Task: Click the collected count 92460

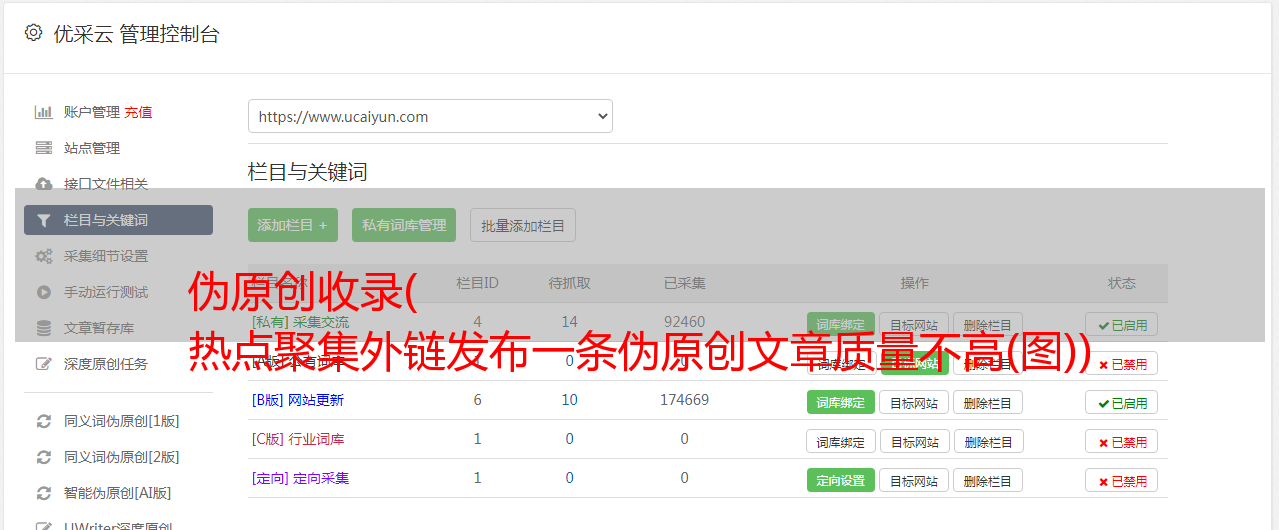Action: coord(684,322)
